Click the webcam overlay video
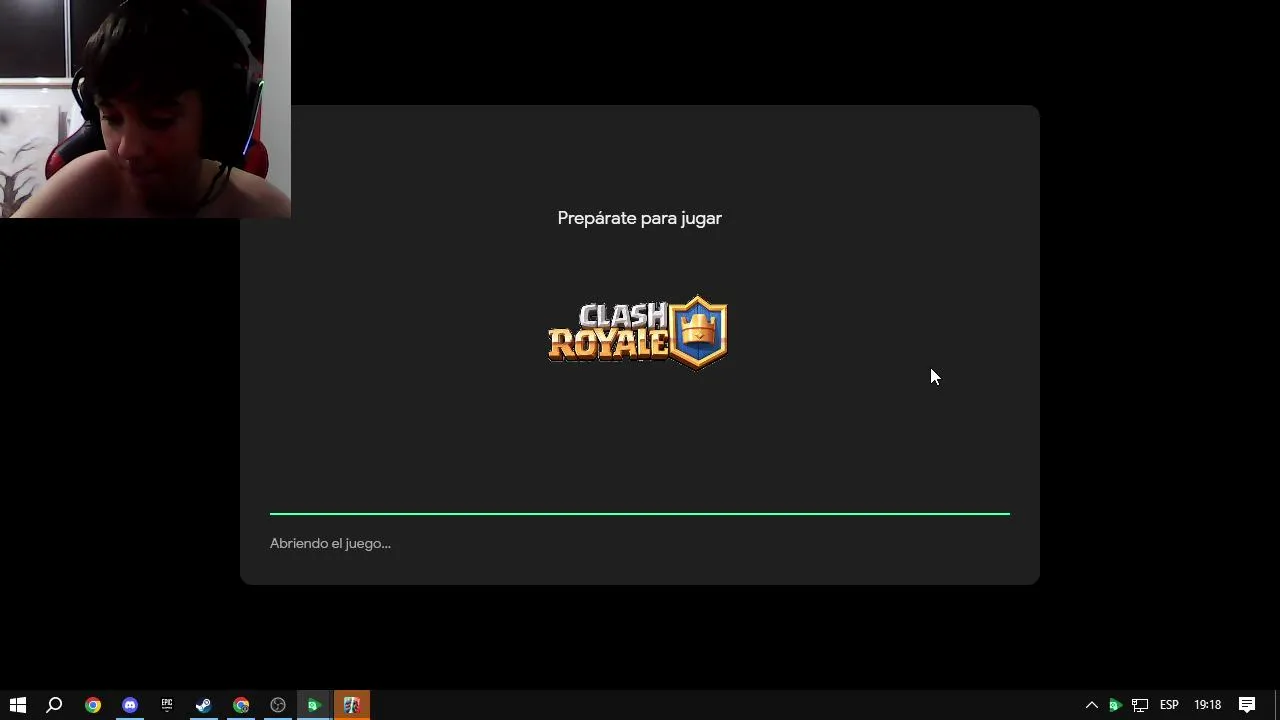This screenshot has width=1280, height=720. 145,109
